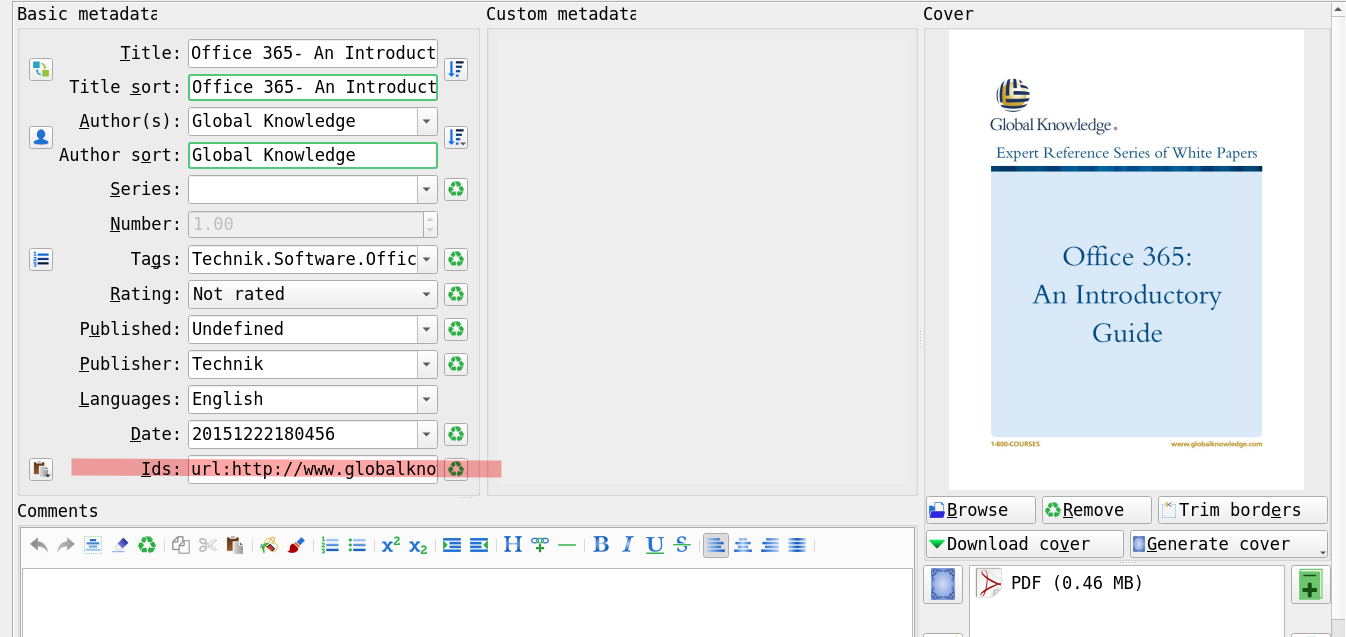Align comment text right
The height and width of the screenshot is (637, 1346).
tap(770, 545)
